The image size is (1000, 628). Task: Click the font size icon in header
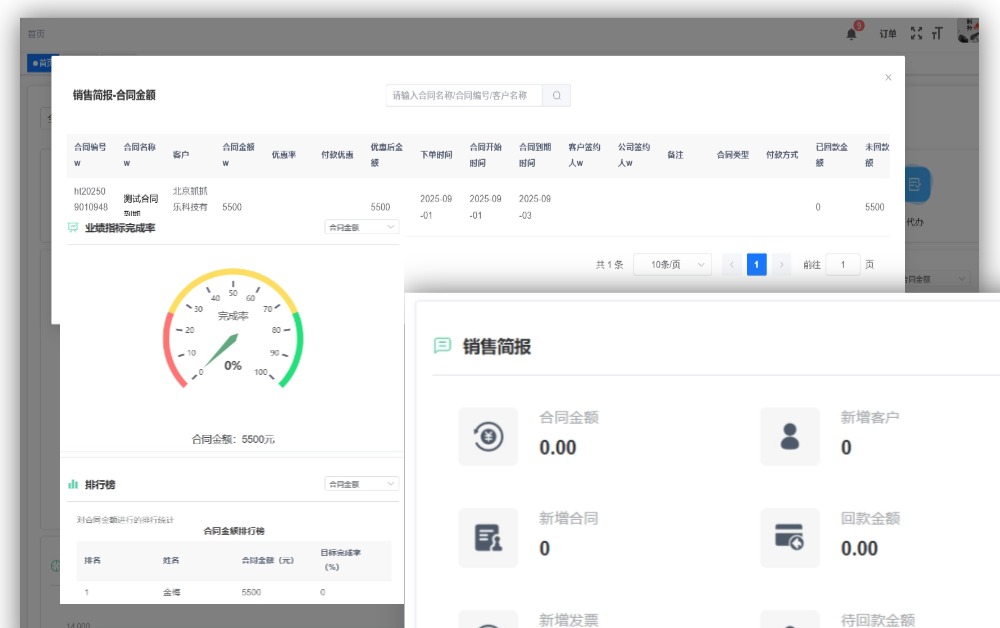937,33
